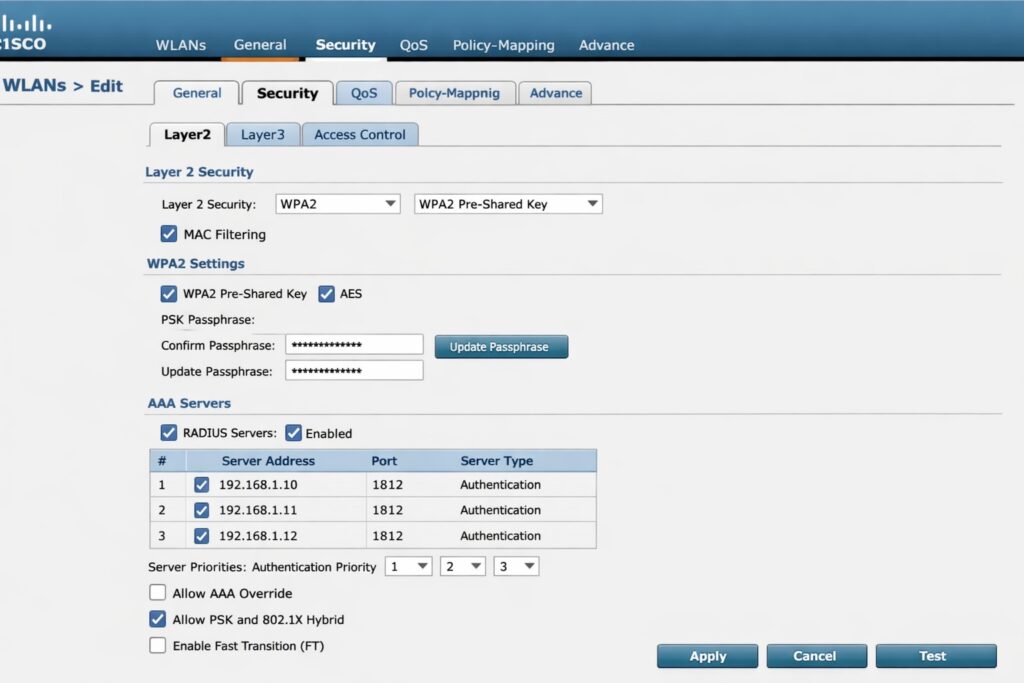Viewport: 1024px width, 683px height.
Task: Disable MAC Filtering
Action: click(x=169, y=234)
